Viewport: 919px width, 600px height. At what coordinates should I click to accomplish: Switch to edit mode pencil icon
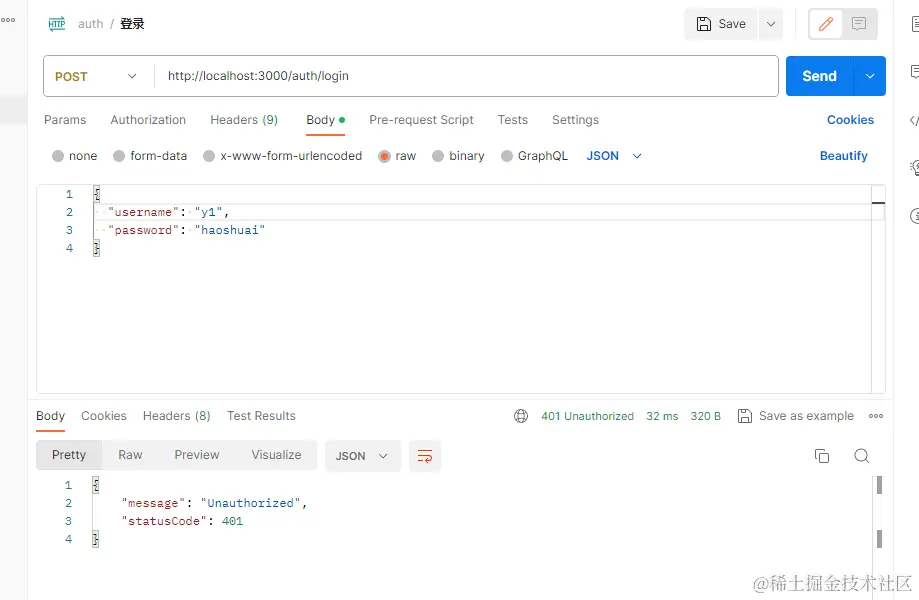tap(826, 24)
